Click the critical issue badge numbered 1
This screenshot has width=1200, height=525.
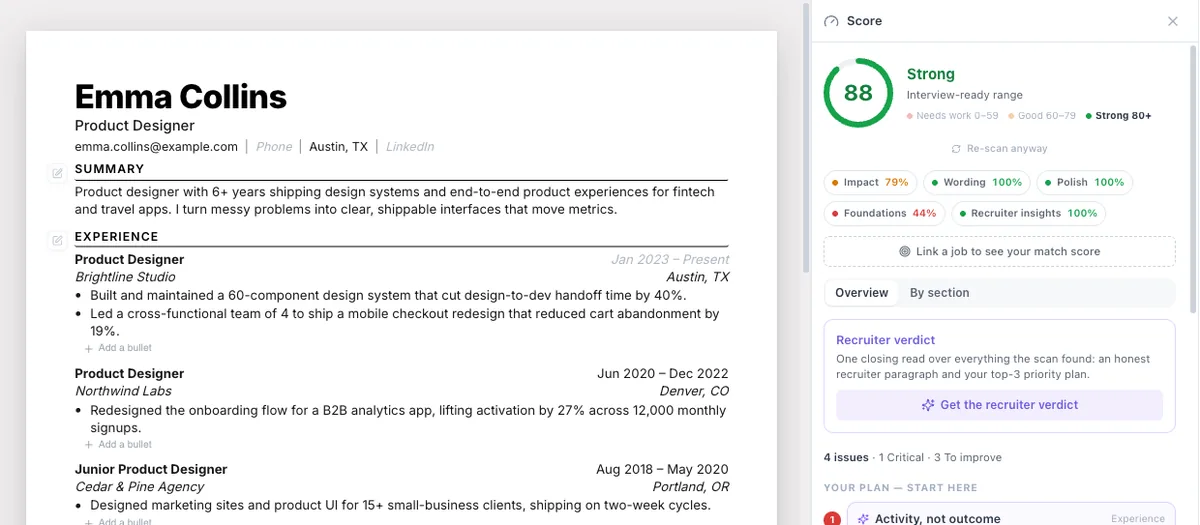click(831, 519)
